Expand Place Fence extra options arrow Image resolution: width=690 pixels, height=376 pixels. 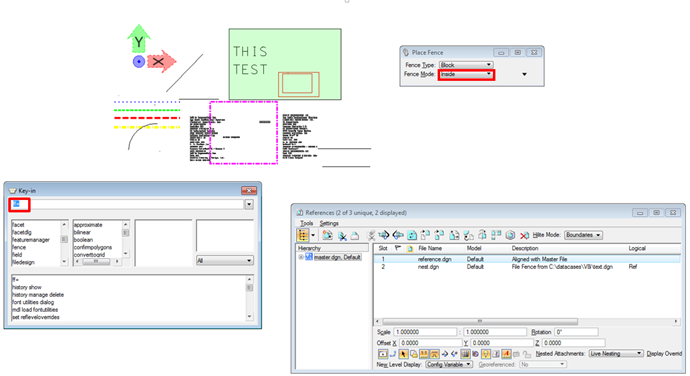524,74
